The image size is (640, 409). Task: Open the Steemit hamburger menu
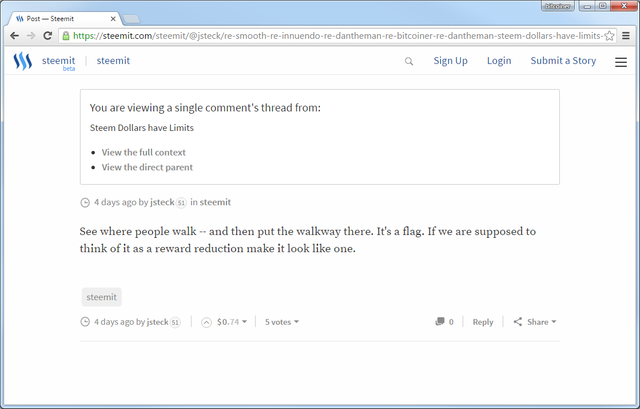coord(621,62)
